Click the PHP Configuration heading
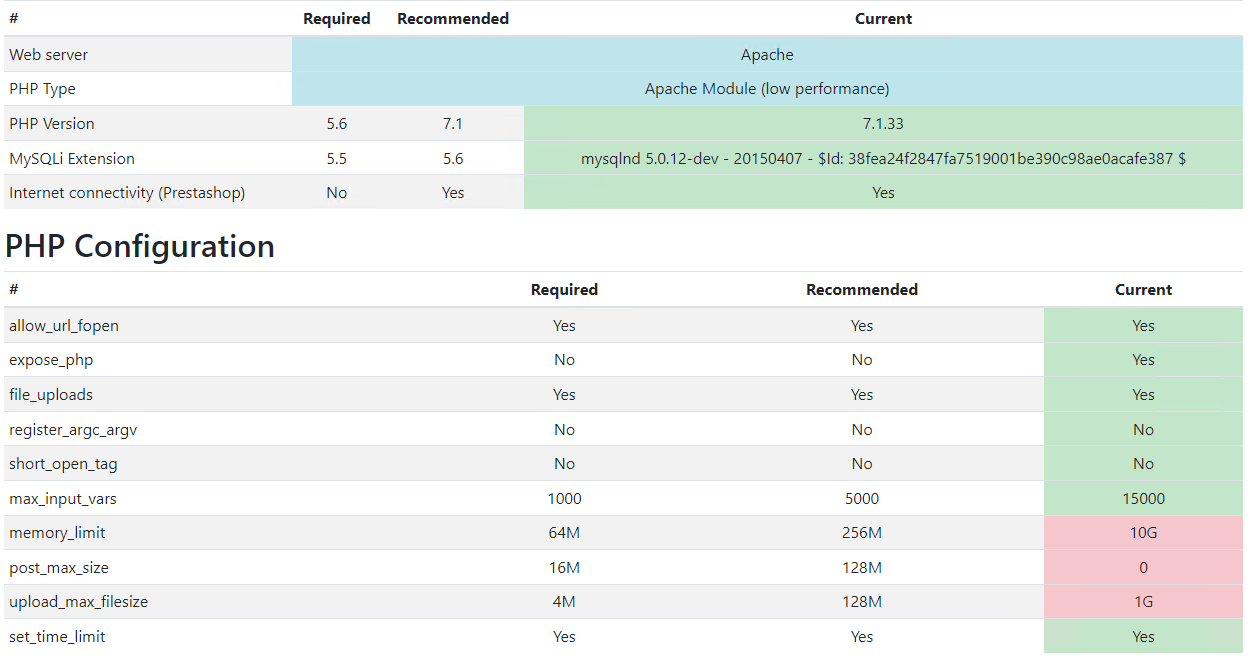Viewport: 1257px width, 664px height. coord(140,246)
